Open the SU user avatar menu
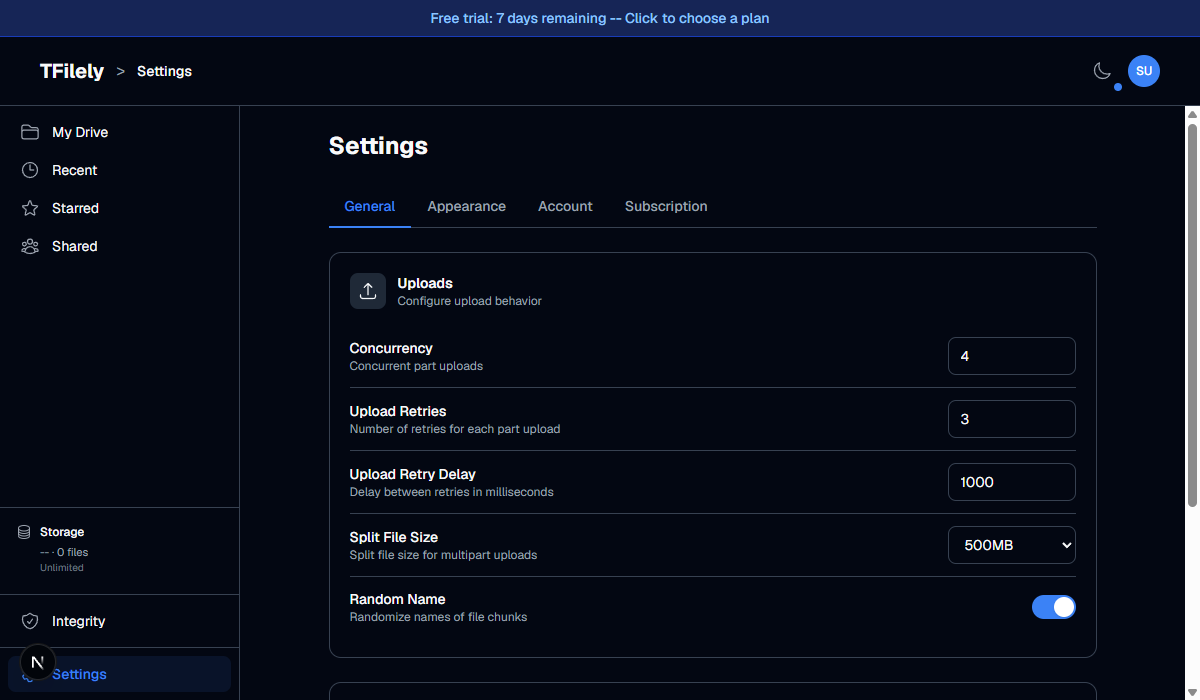 click(1144, 71)
